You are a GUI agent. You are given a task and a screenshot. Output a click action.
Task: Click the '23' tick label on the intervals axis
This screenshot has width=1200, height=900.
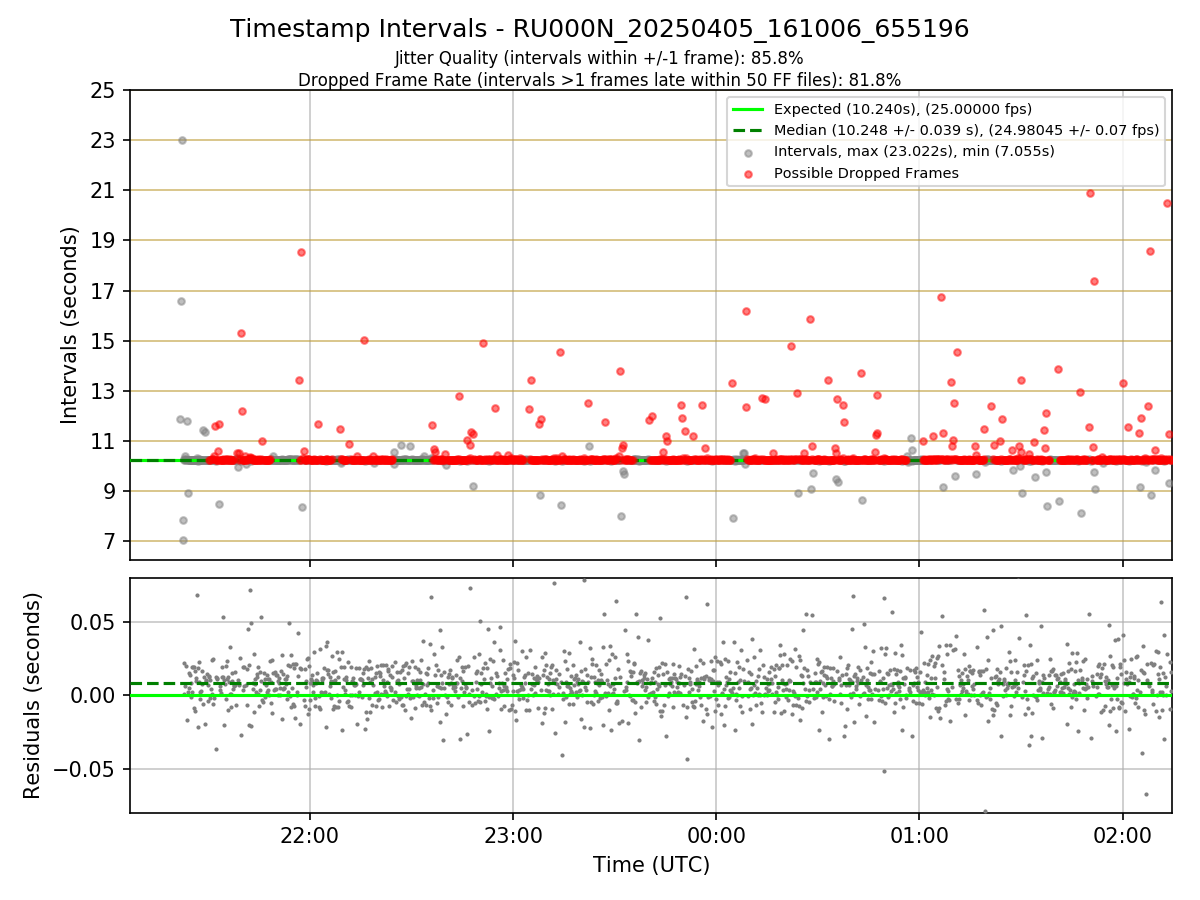point(103,140)
